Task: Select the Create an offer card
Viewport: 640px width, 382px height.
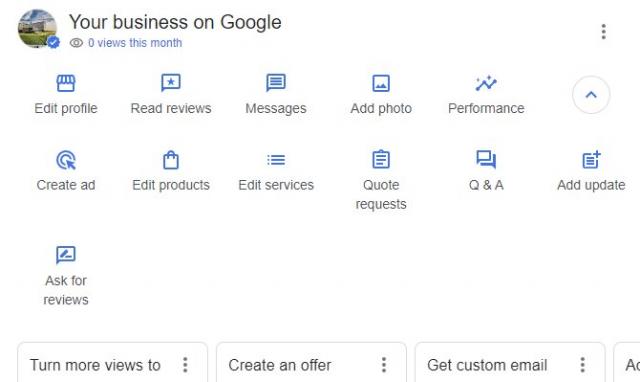Action: (x=311, y=363)
